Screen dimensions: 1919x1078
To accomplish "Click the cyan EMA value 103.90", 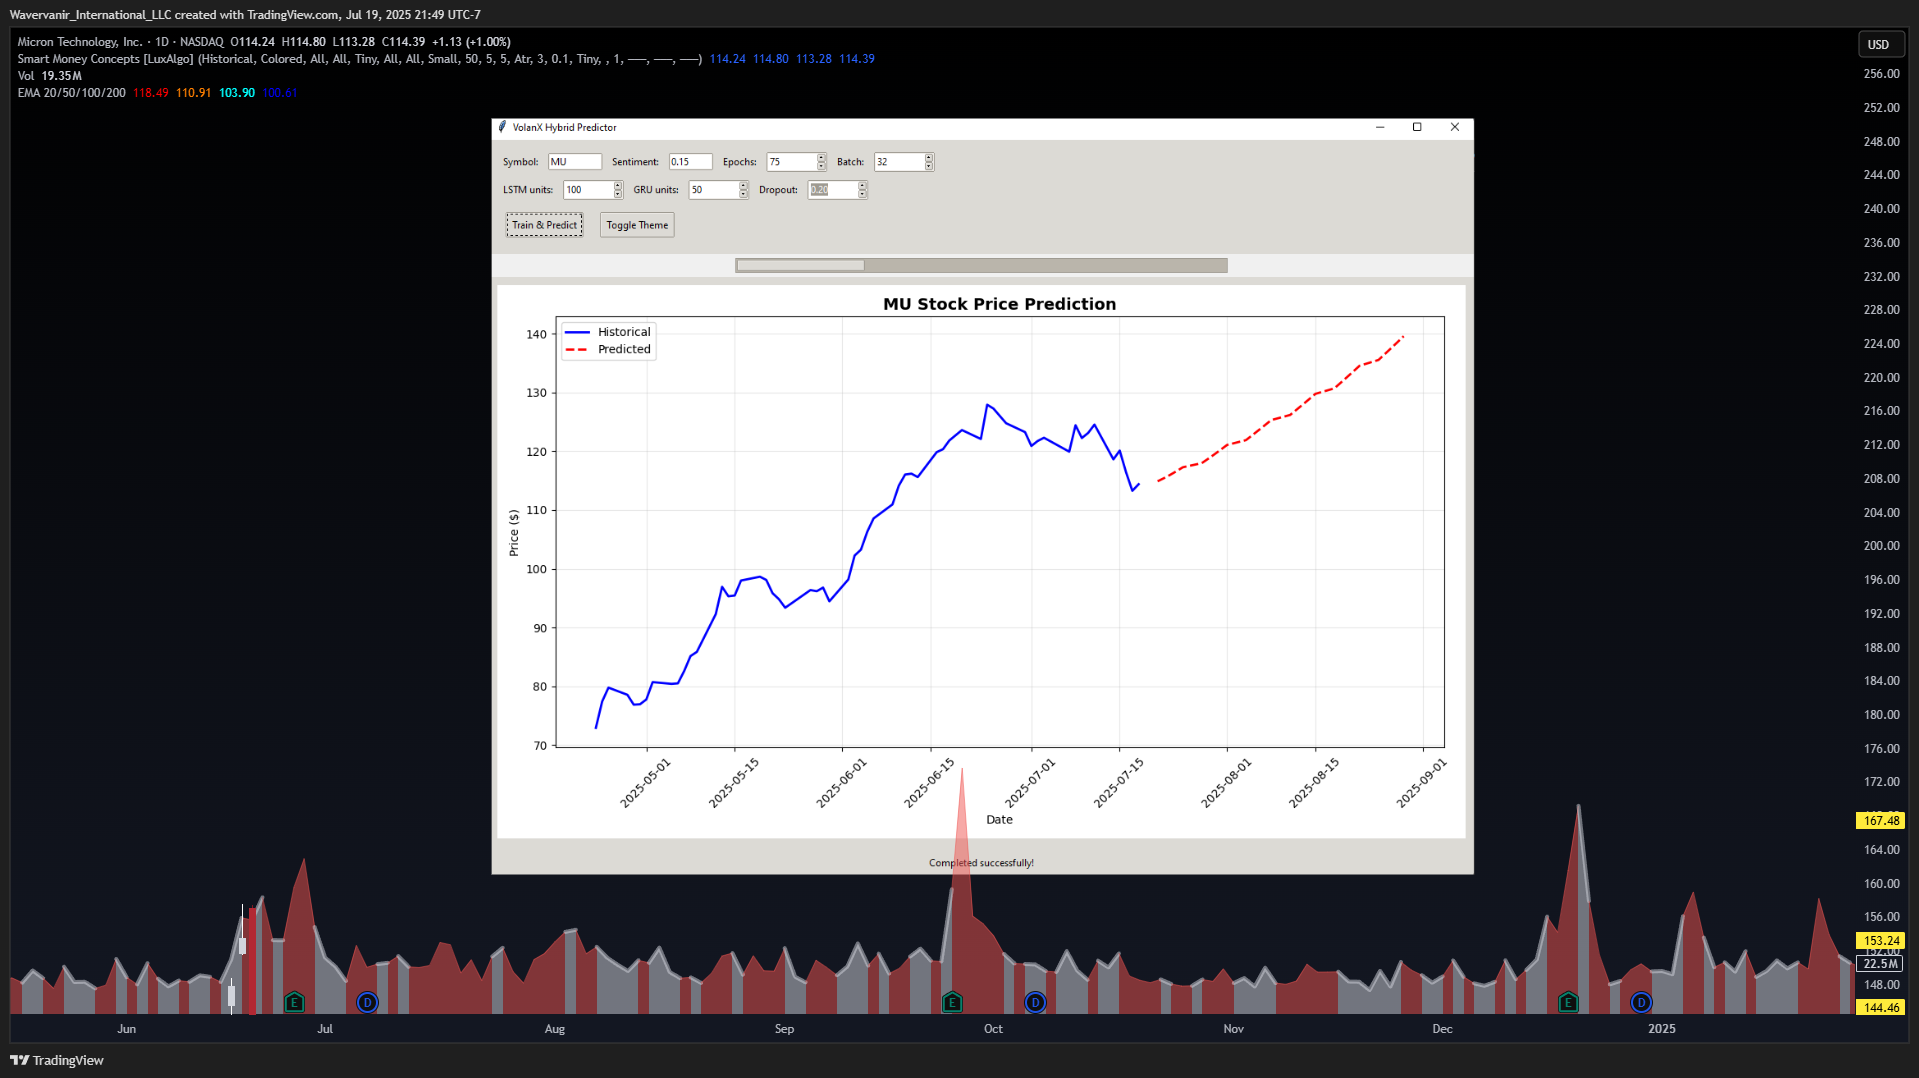I will (237, 93).
